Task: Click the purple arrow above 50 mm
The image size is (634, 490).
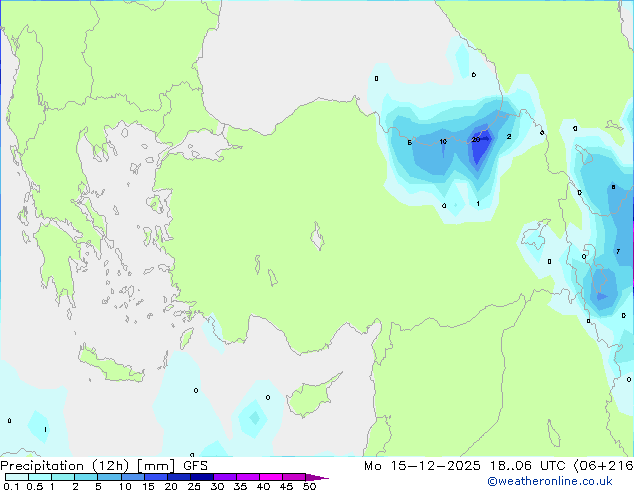Action: point(317,477)
